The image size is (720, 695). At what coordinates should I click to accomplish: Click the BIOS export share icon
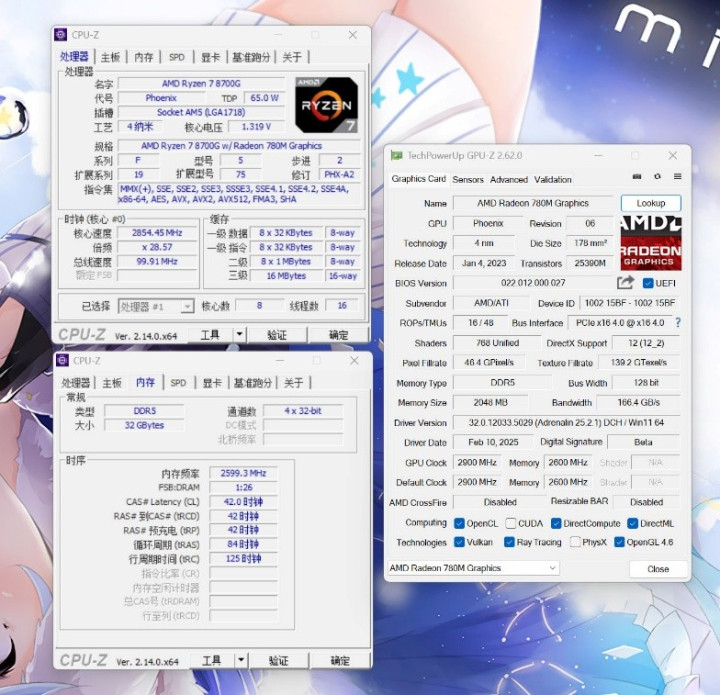[x=625, y=283]
